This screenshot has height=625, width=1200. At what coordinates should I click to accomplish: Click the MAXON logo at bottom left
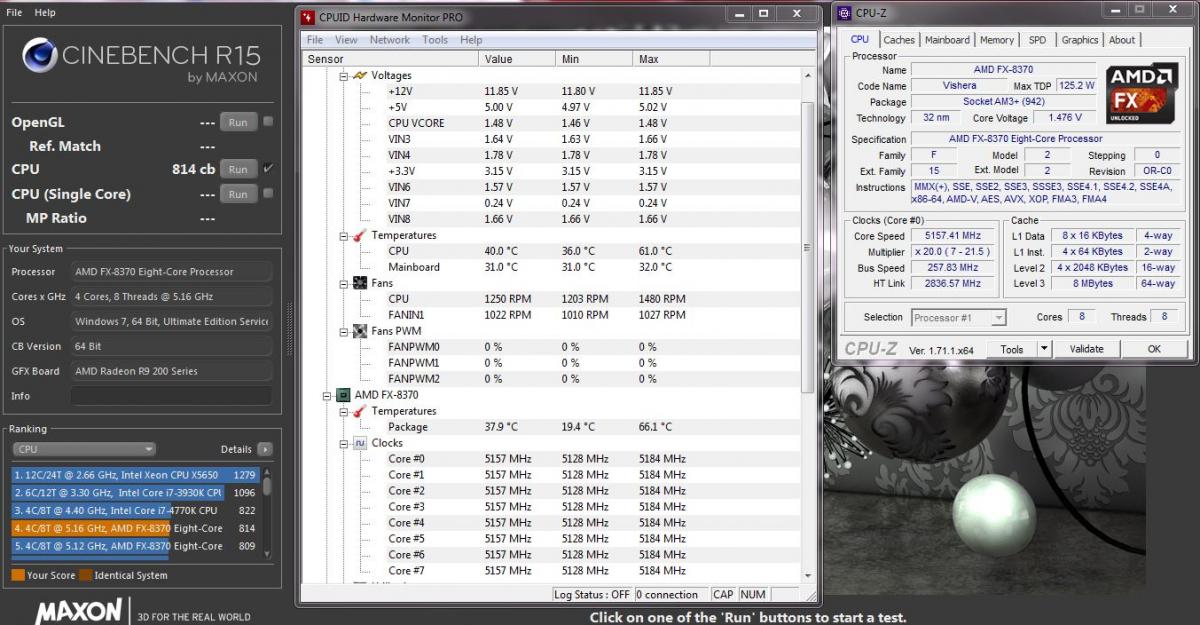coord(79,612)
